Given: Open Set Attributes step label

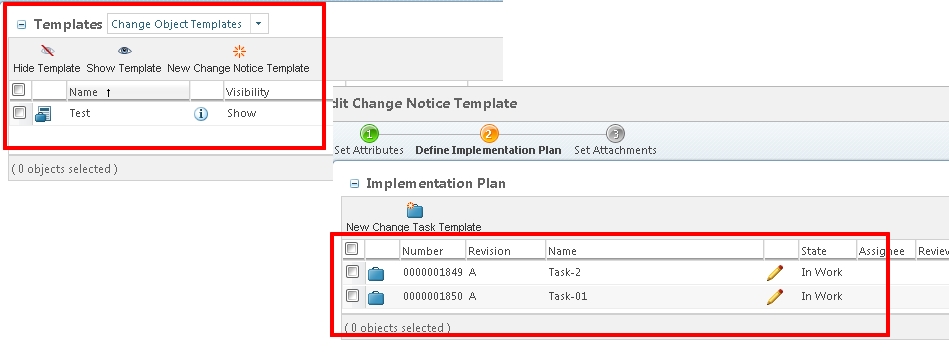Looking at the screenshot, I should click(369, 150).
